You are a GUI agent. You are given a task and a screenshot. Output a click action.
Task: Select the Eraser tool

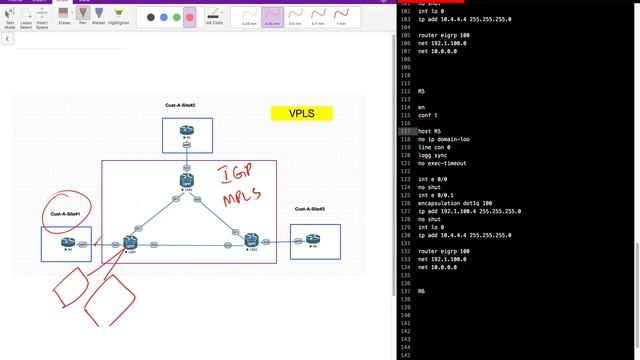coord(64,16)
